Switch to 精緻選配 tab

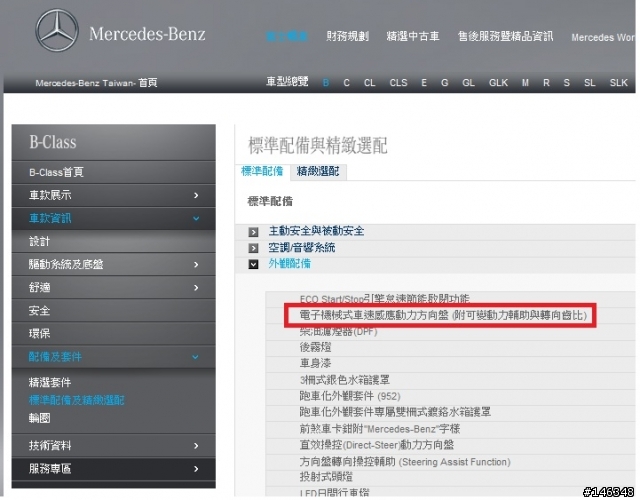pyautogui.click(x=318, y=171)
